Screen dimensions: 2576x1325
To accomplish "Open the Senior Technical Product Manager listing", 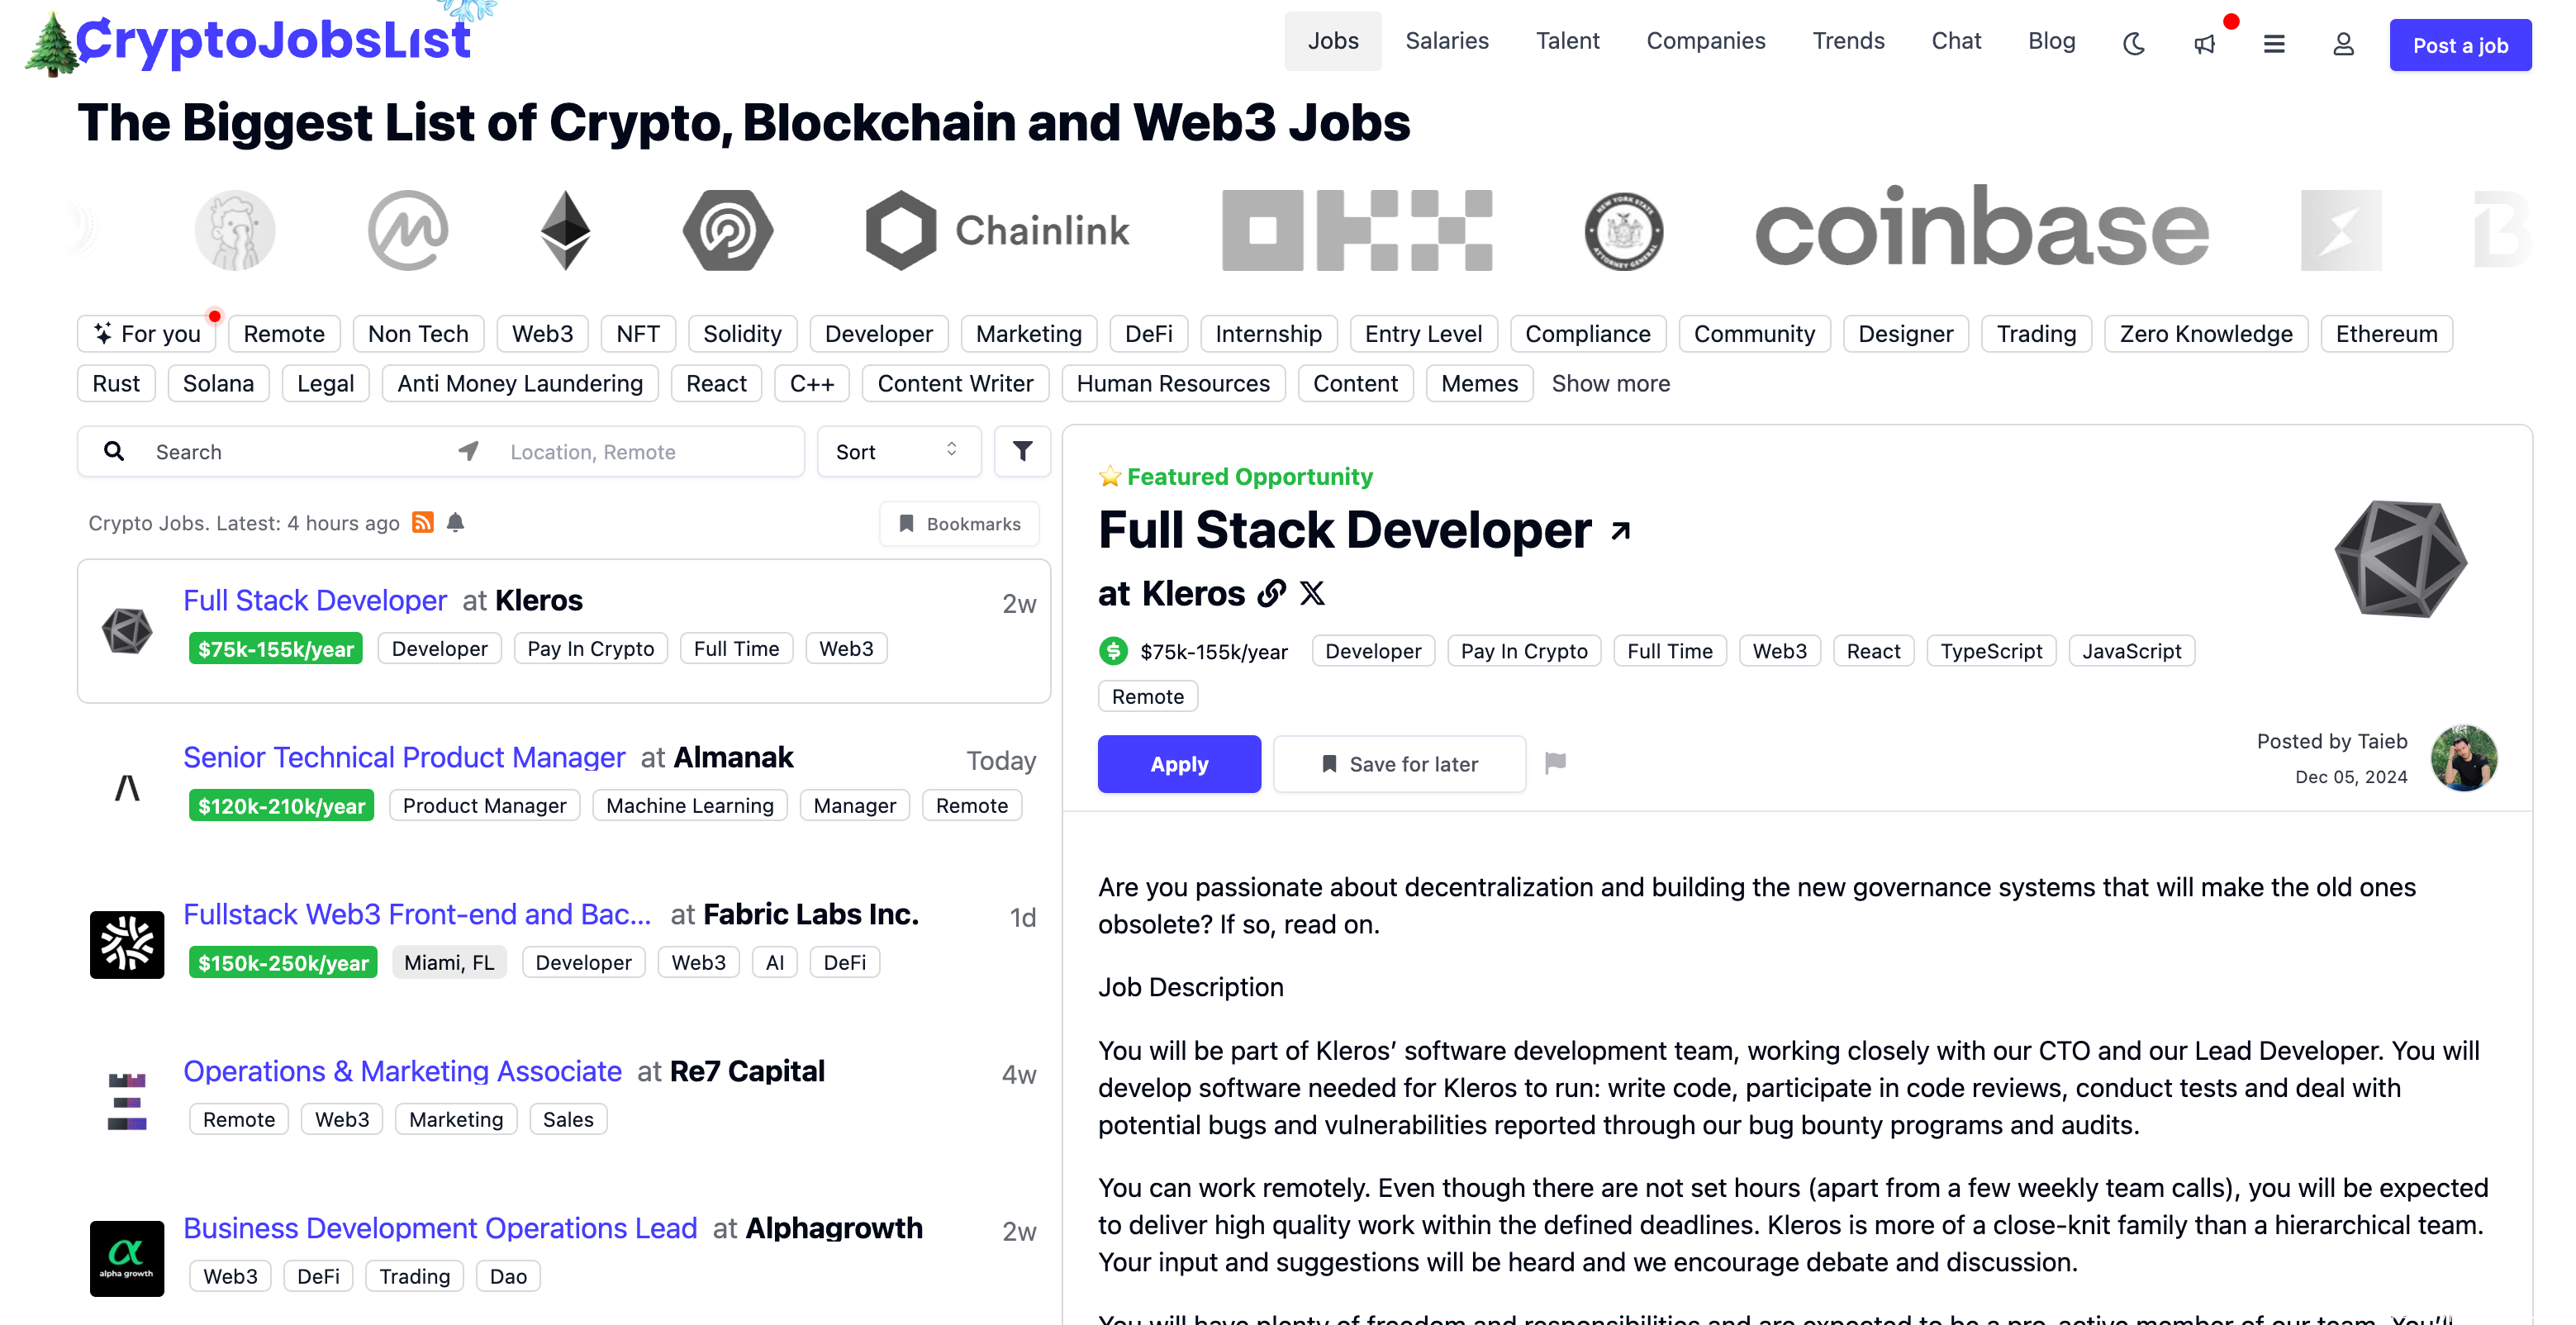I will 404,758.
